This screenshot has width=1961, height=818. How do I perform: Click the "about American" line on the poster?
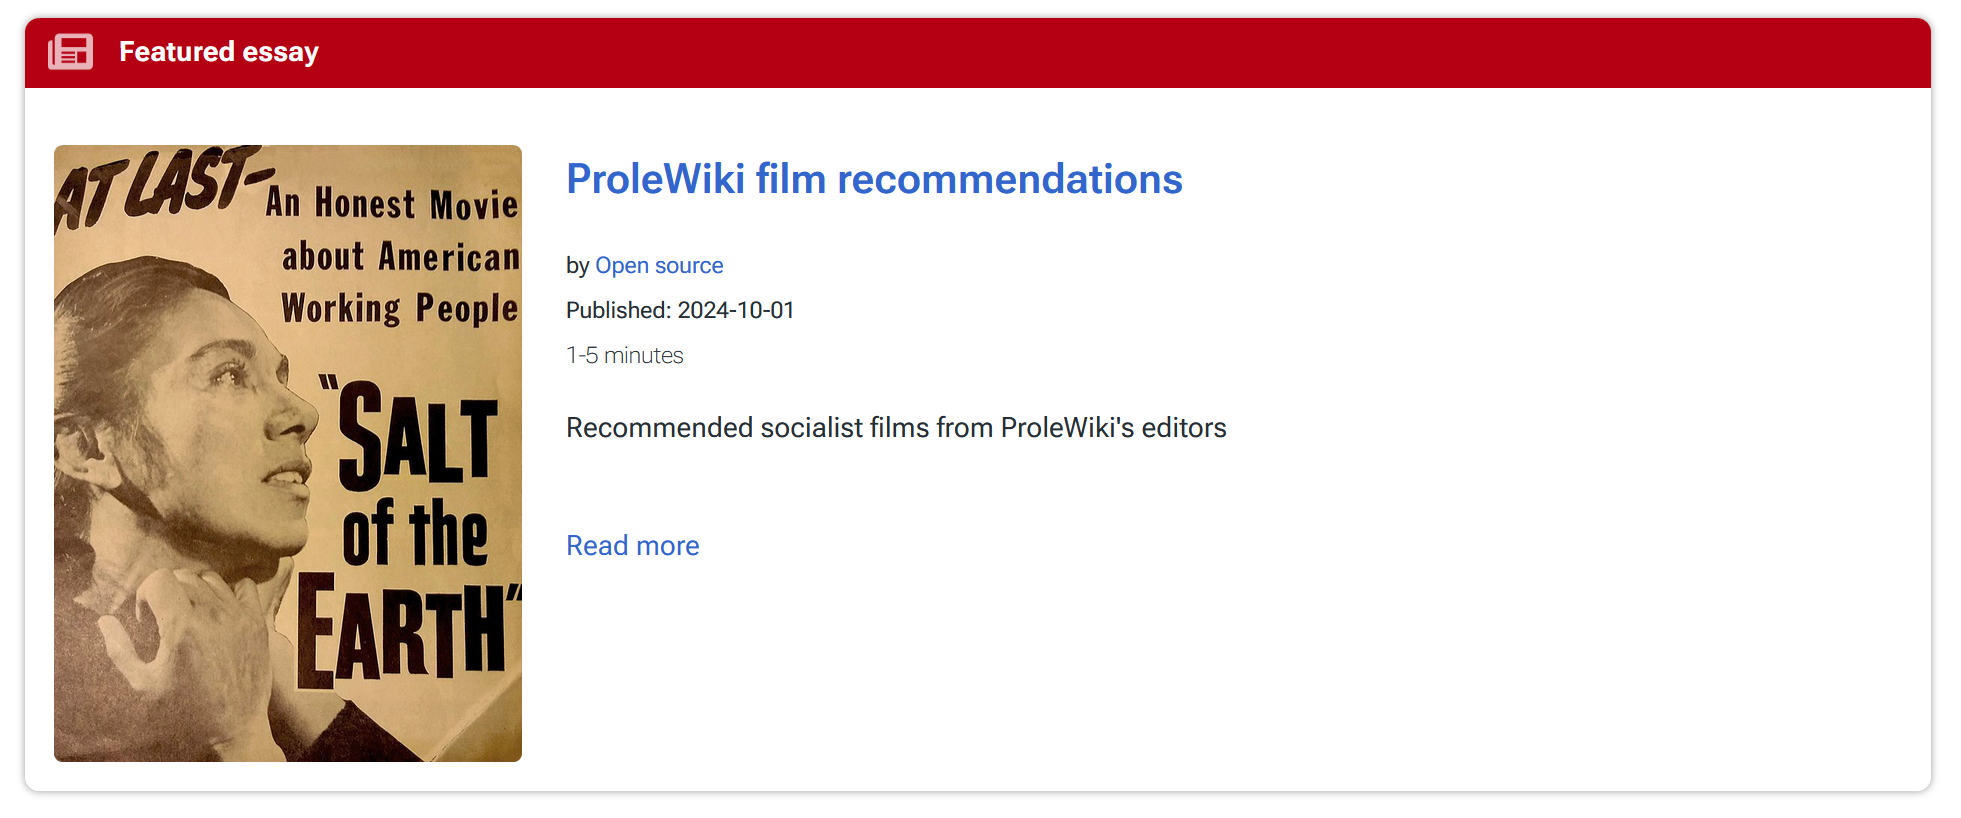coord(400,257)
